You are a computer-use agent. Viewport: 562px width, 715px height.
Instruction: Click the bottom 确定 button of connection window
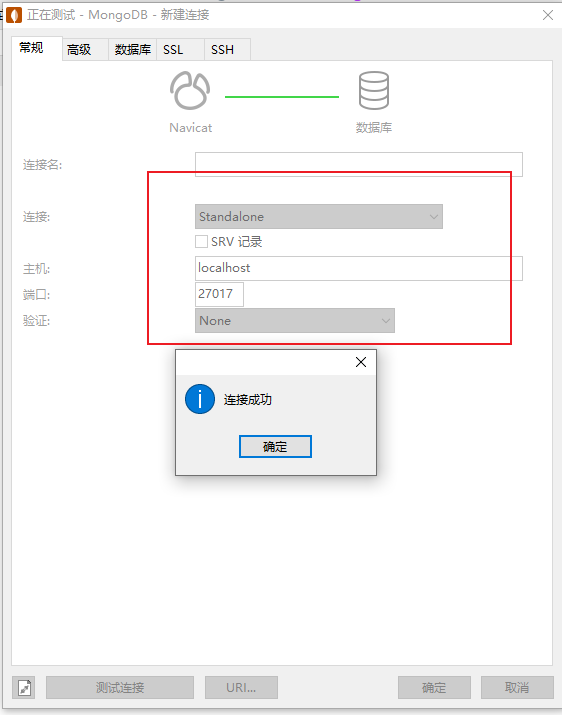click(434, 688)
